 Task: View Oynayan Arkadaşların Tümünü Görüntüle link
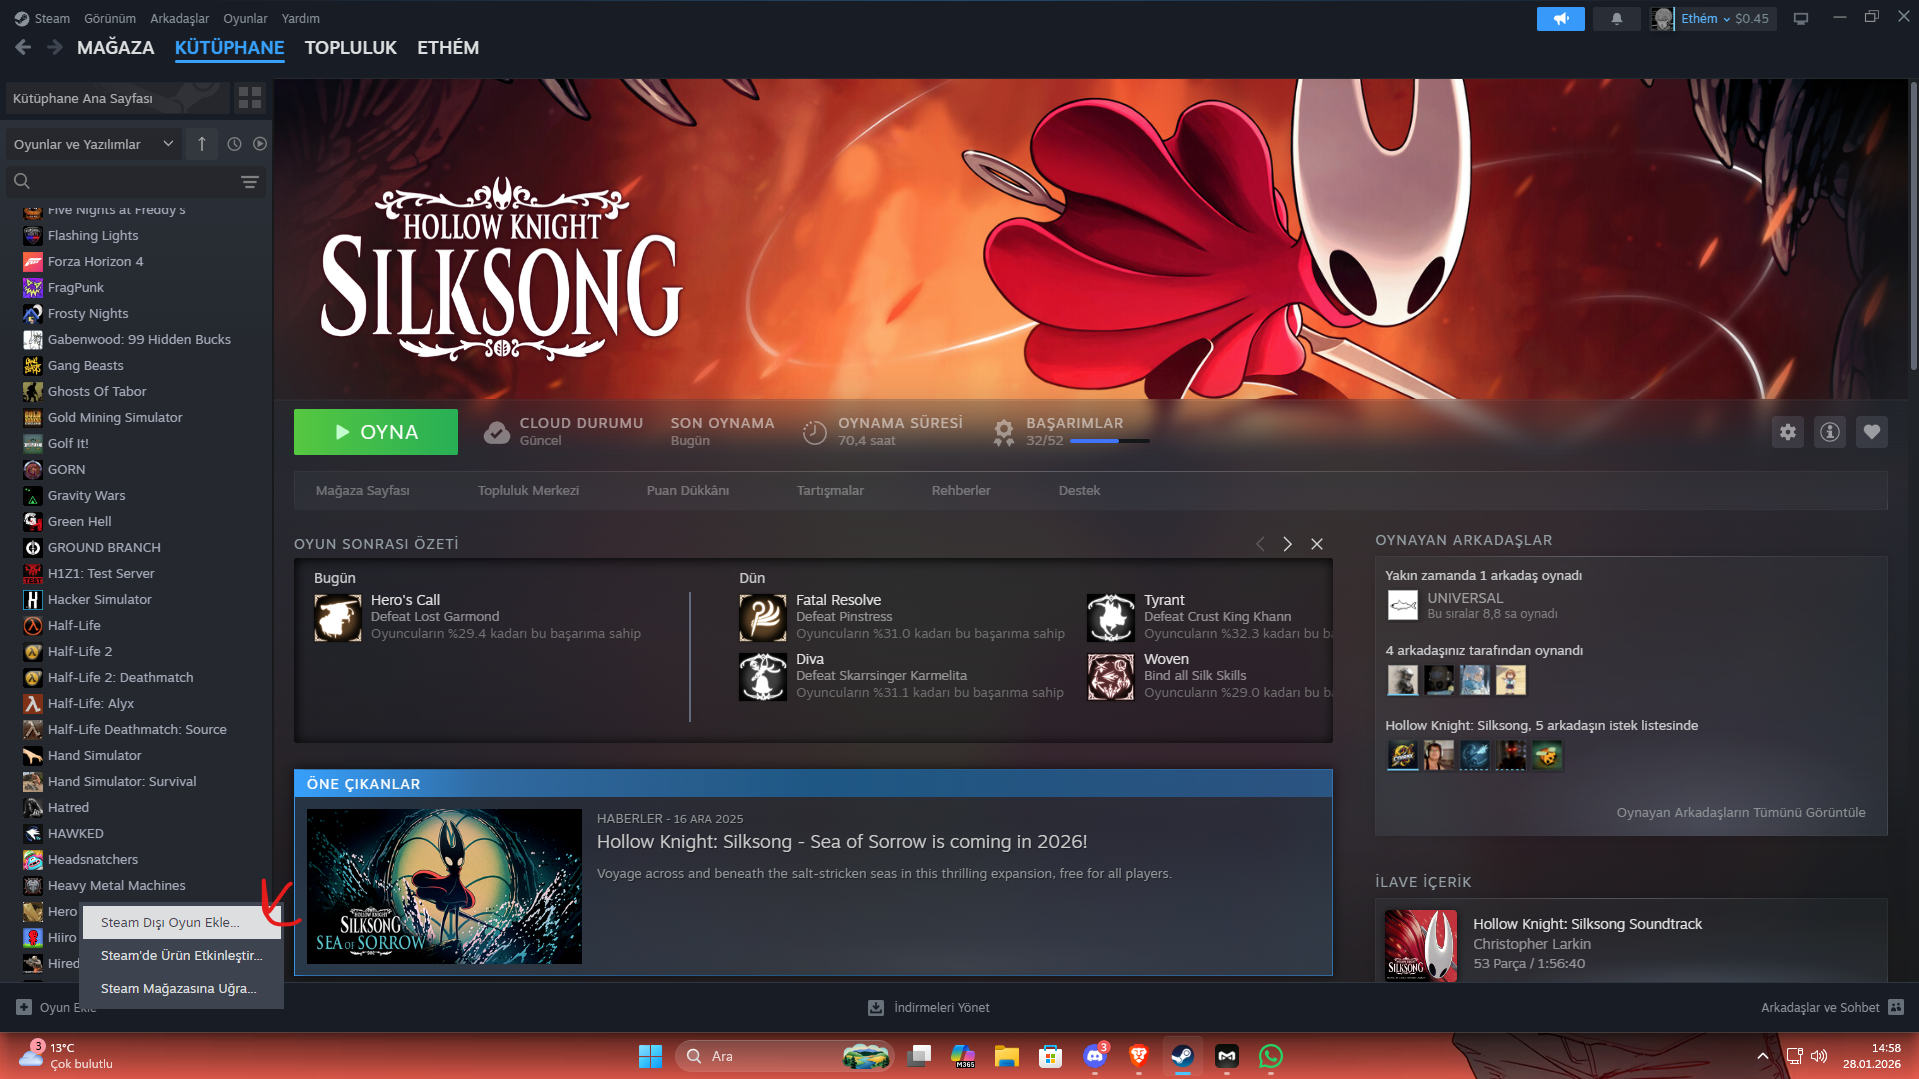point(1741,813)
